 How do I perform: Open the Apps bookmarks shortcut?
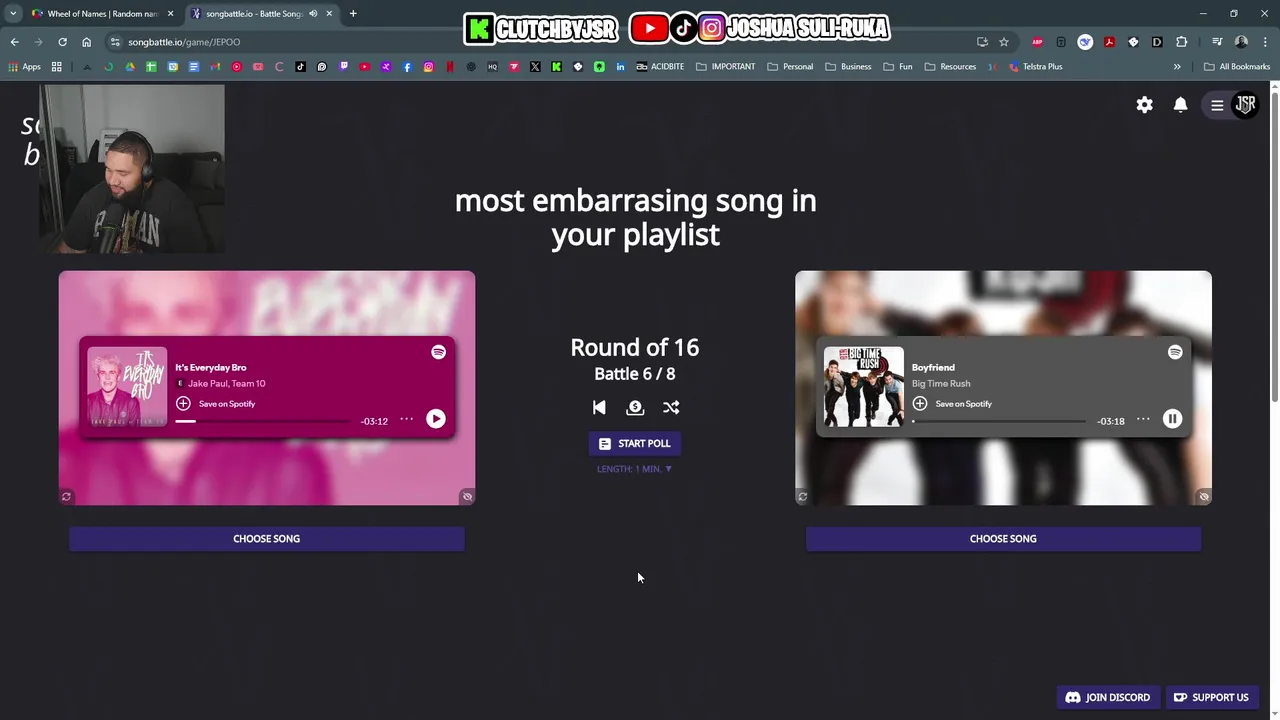point(25,67)
